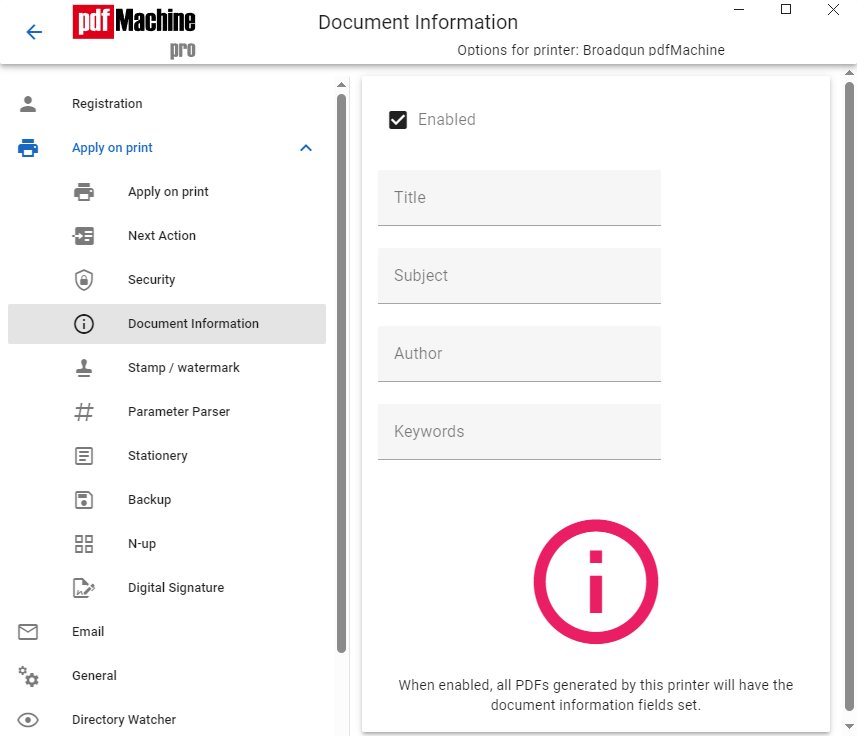Click the N-up grid icon
Image resolution: width=857 pixels, height=736 pixels.
click(x=84, y=544)
